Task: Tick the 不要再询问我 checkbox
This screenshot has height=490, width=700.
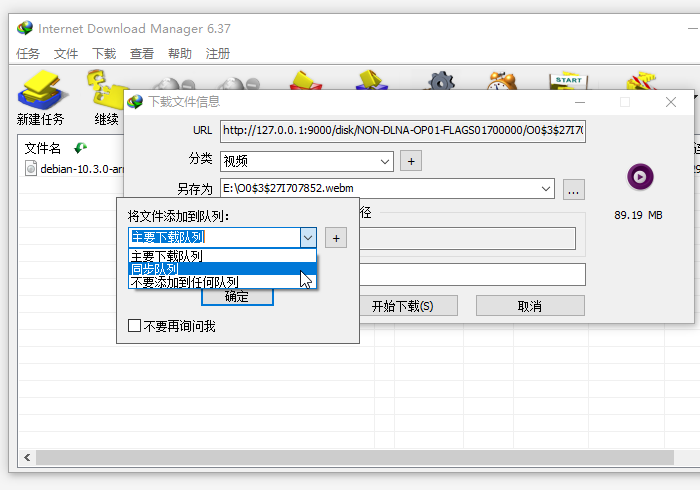Action: pyautogui.click(x=134, y=325)
